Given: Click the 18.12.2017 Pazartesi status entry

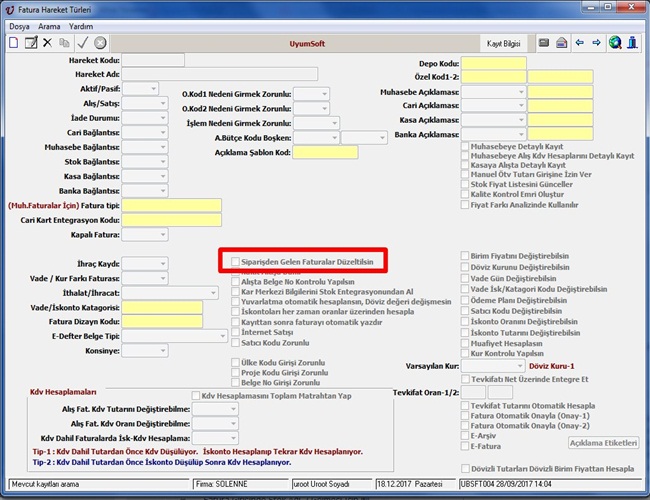Looking at the screenshot, I should pyautogui.click(x=415, y=484).
